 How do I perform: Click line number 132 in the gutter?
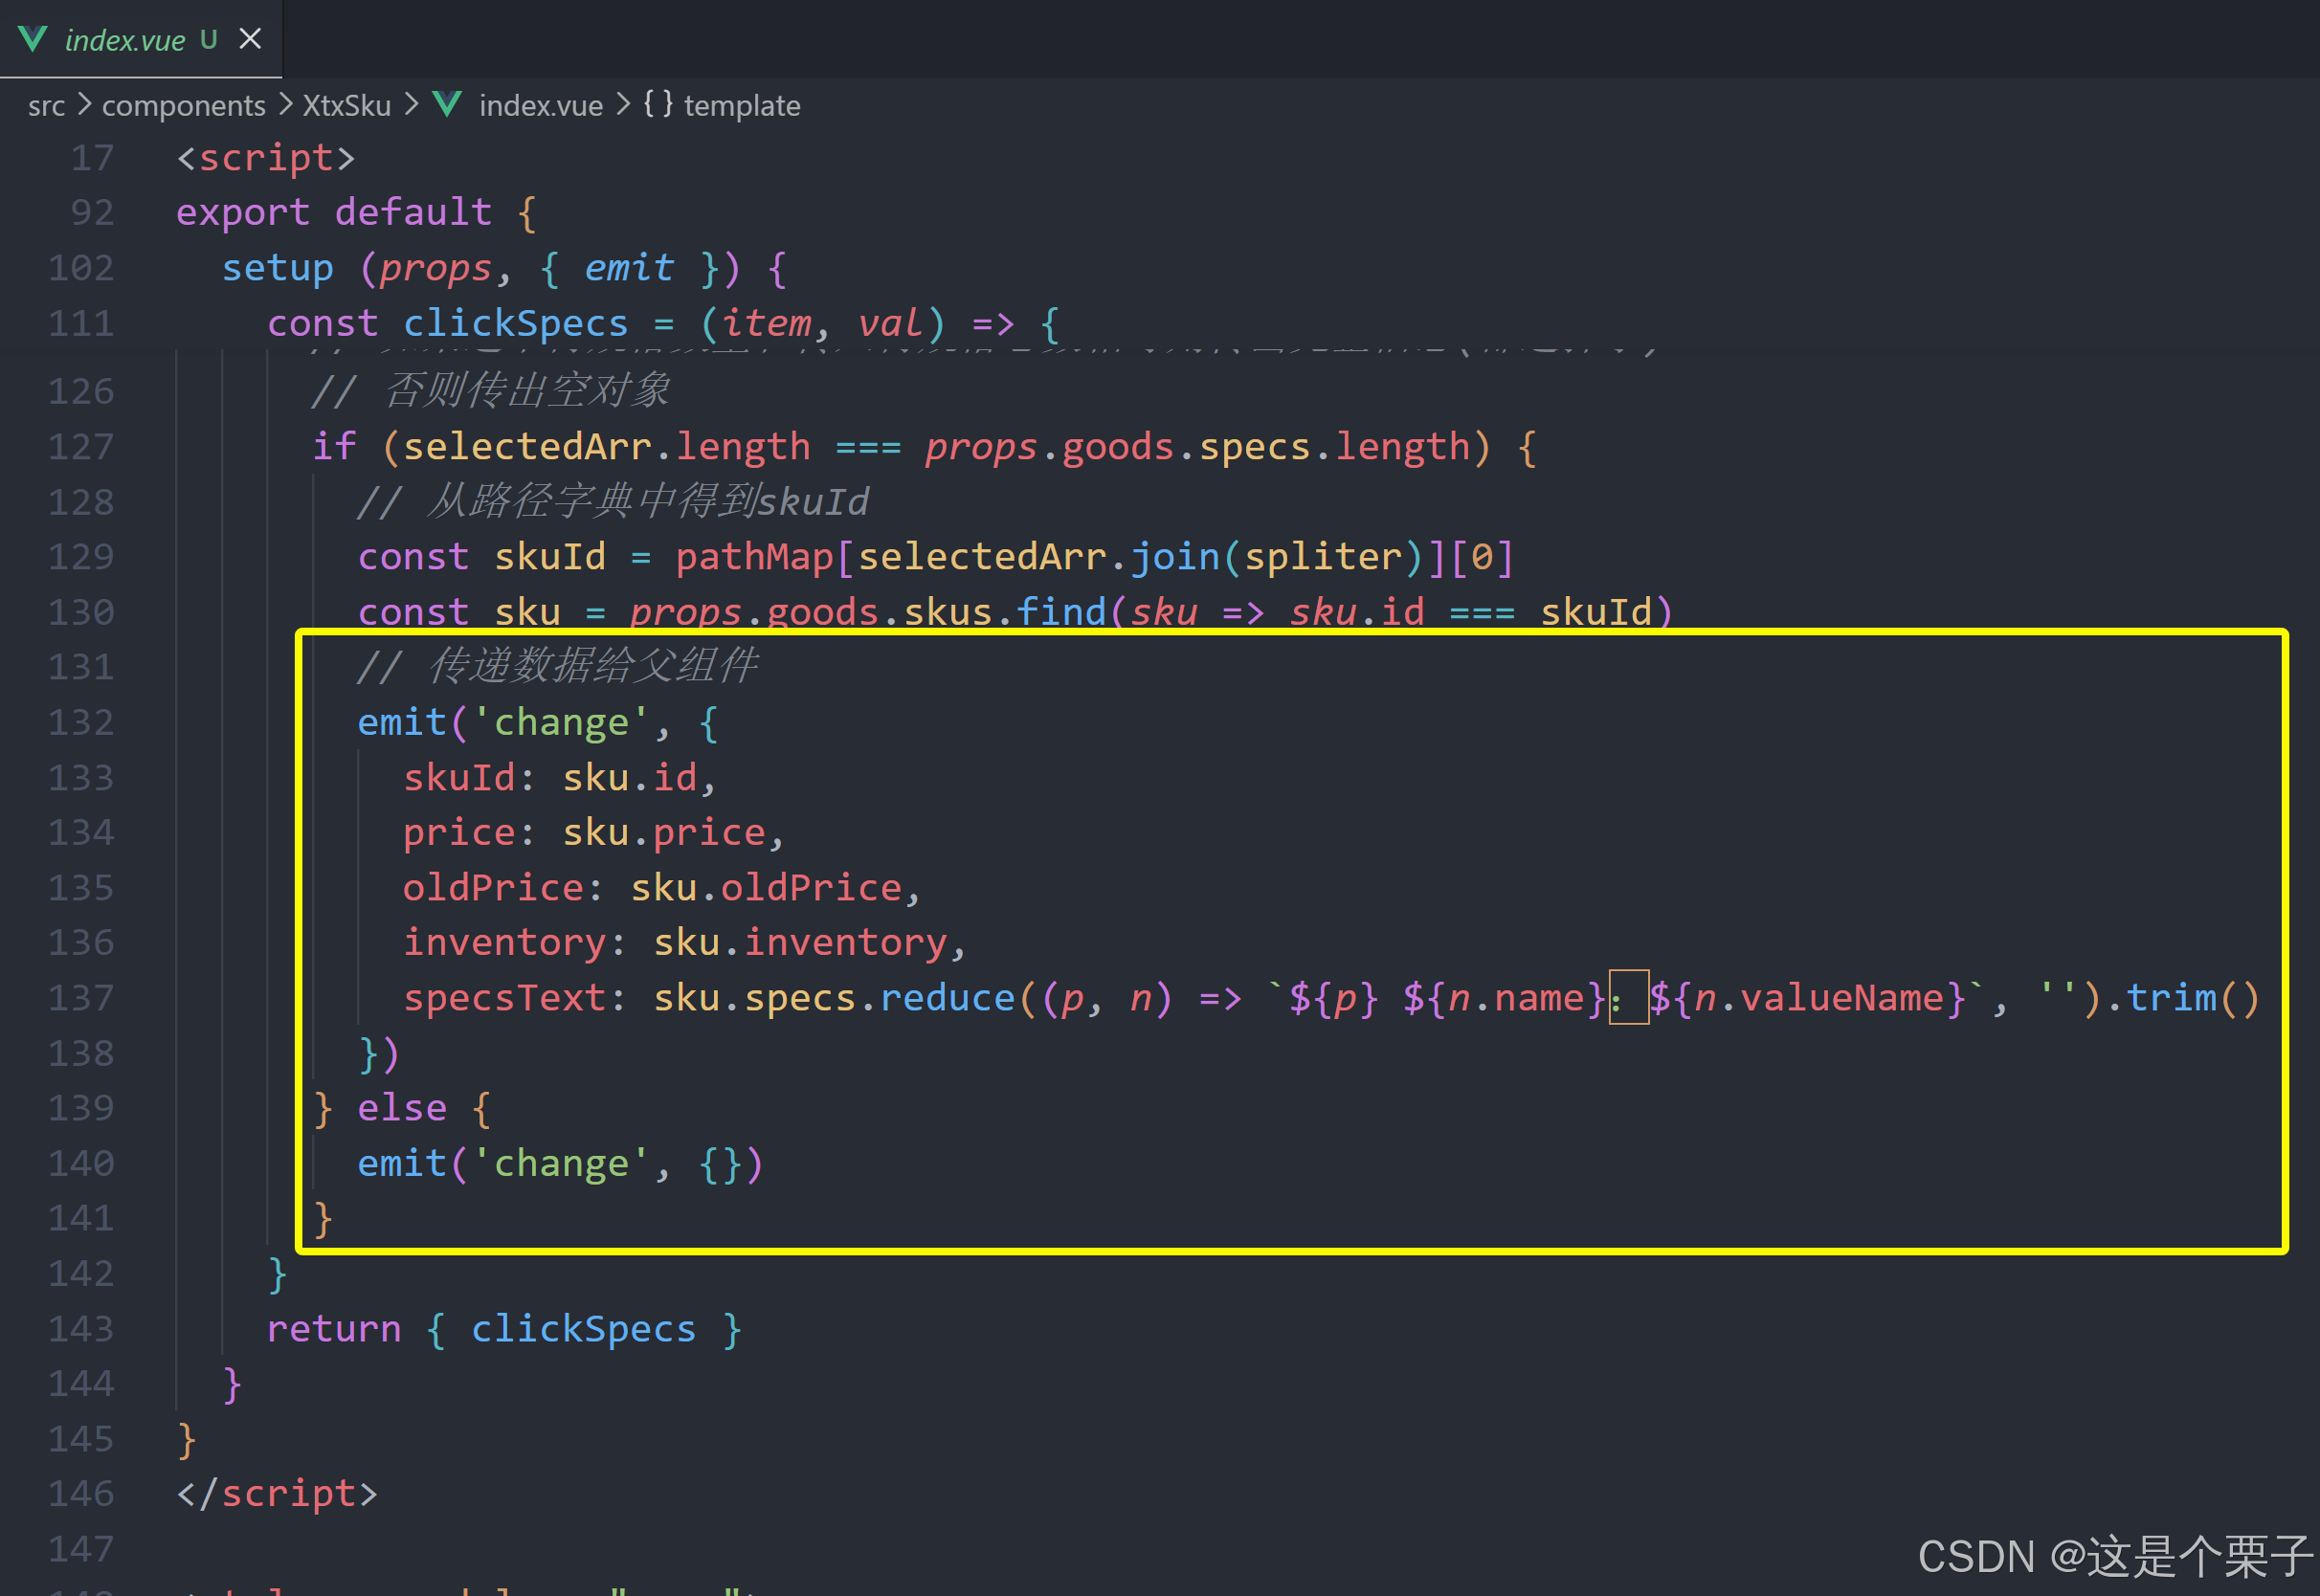[x=81, y=722]
